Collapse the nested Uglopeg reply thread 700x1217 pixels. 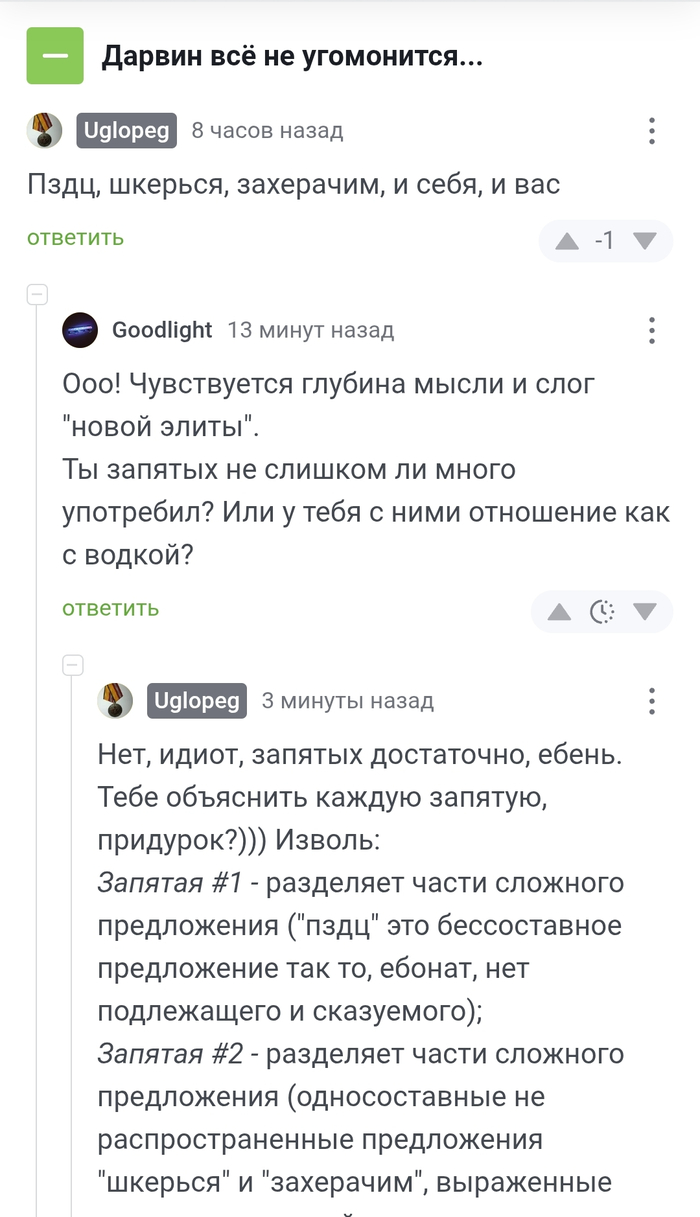pos(72,665)
